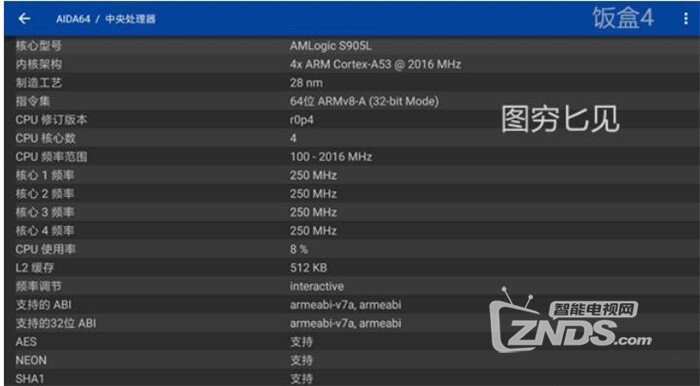Click the 制造工艺 28 nm row
This screenshot has height=386, width=700.
[x=352, y=83]
